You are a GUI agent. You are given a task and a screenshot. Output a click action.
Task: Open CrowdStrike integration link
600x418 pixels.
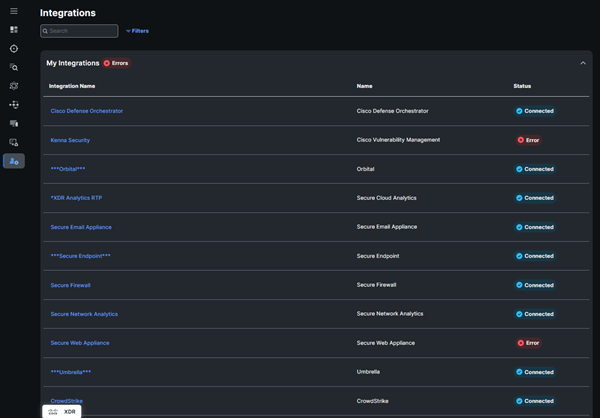coord(67,401)
